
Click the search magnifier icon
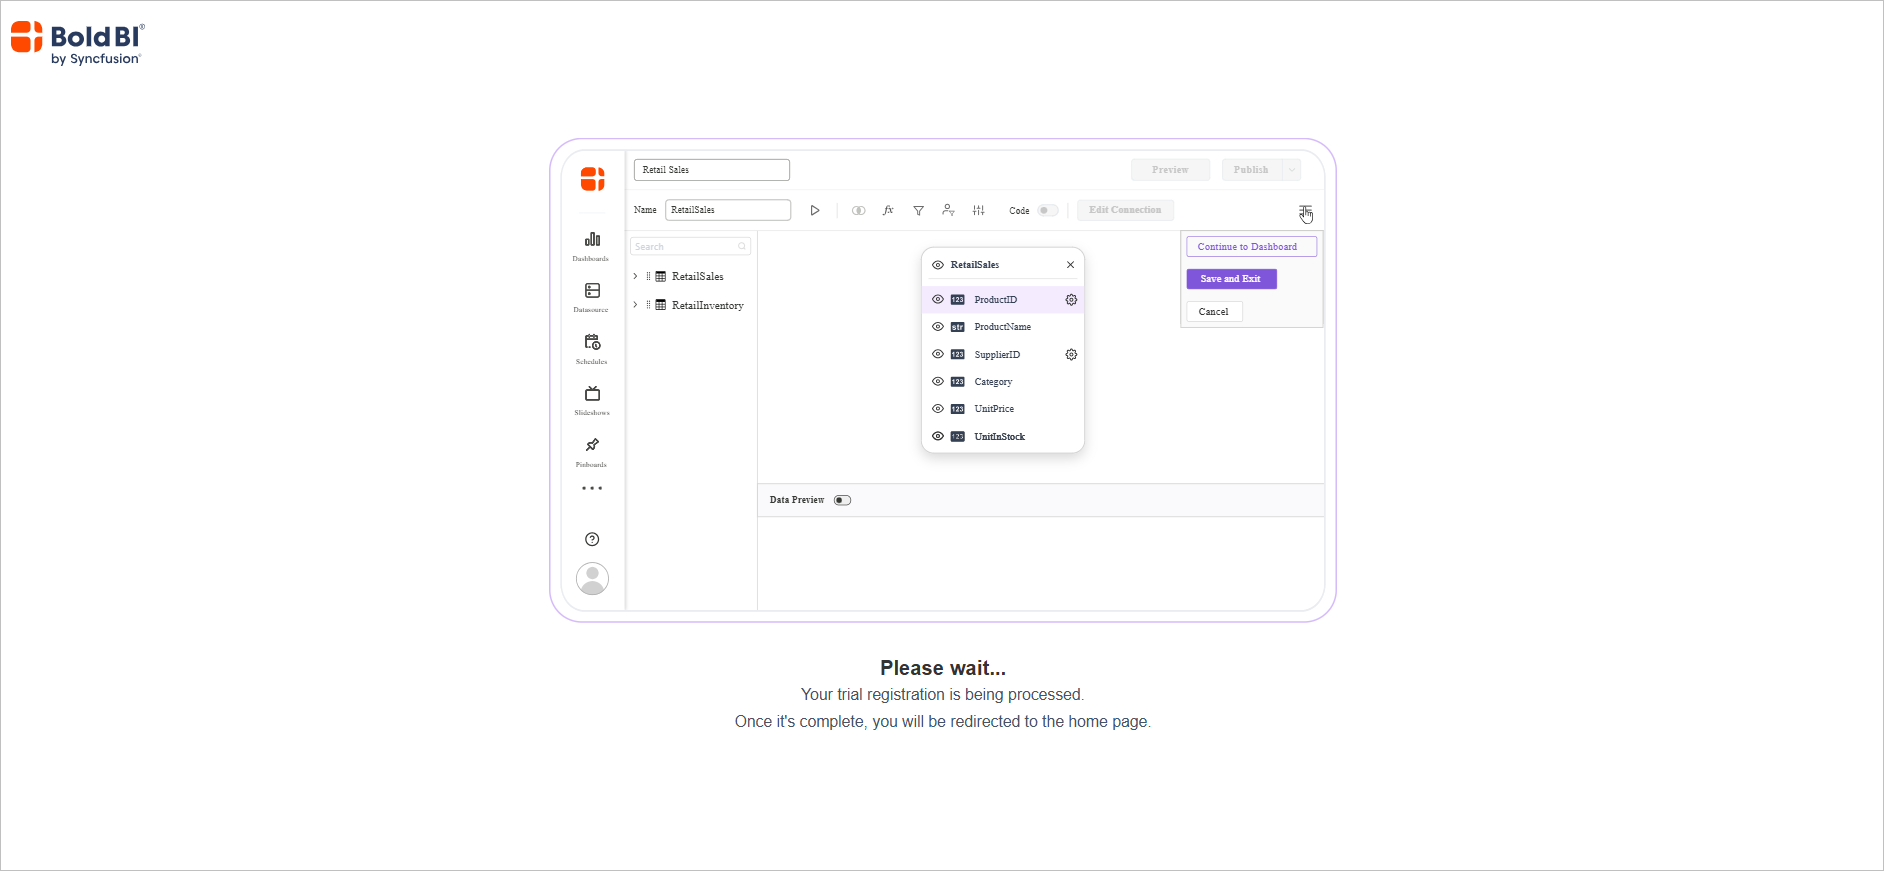(742, 246)
